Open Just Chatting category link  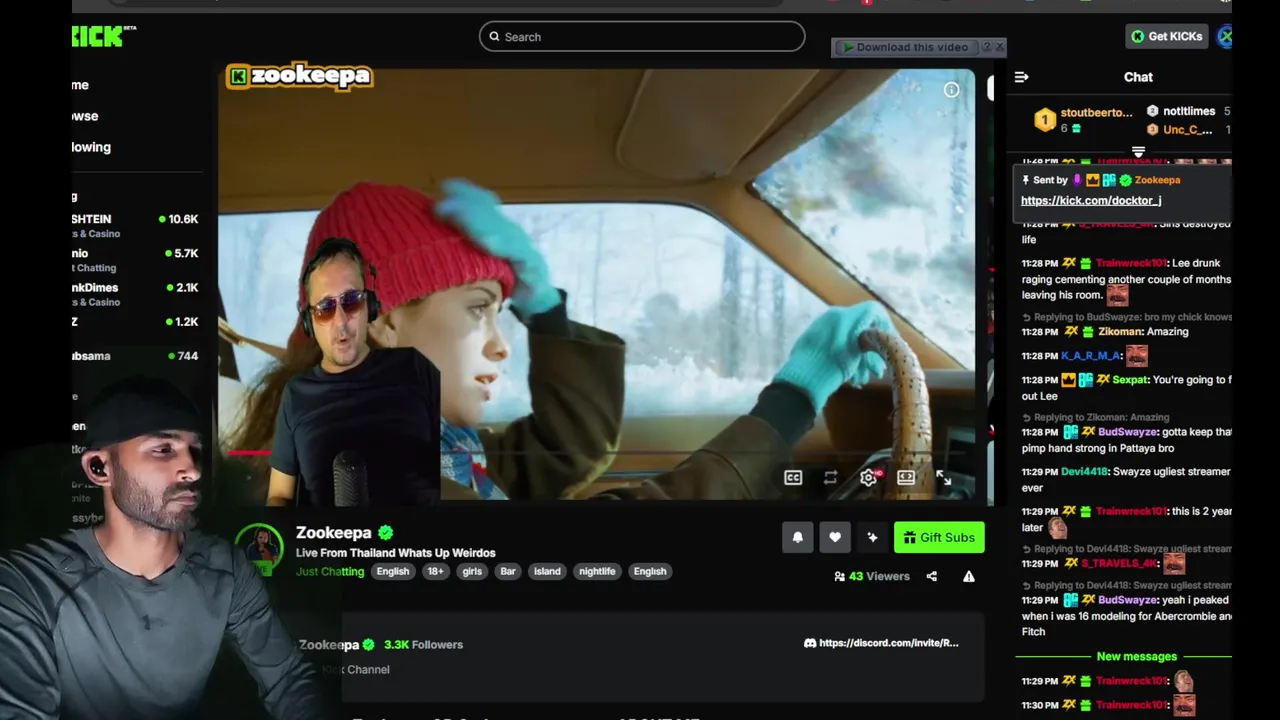[330, 571]
